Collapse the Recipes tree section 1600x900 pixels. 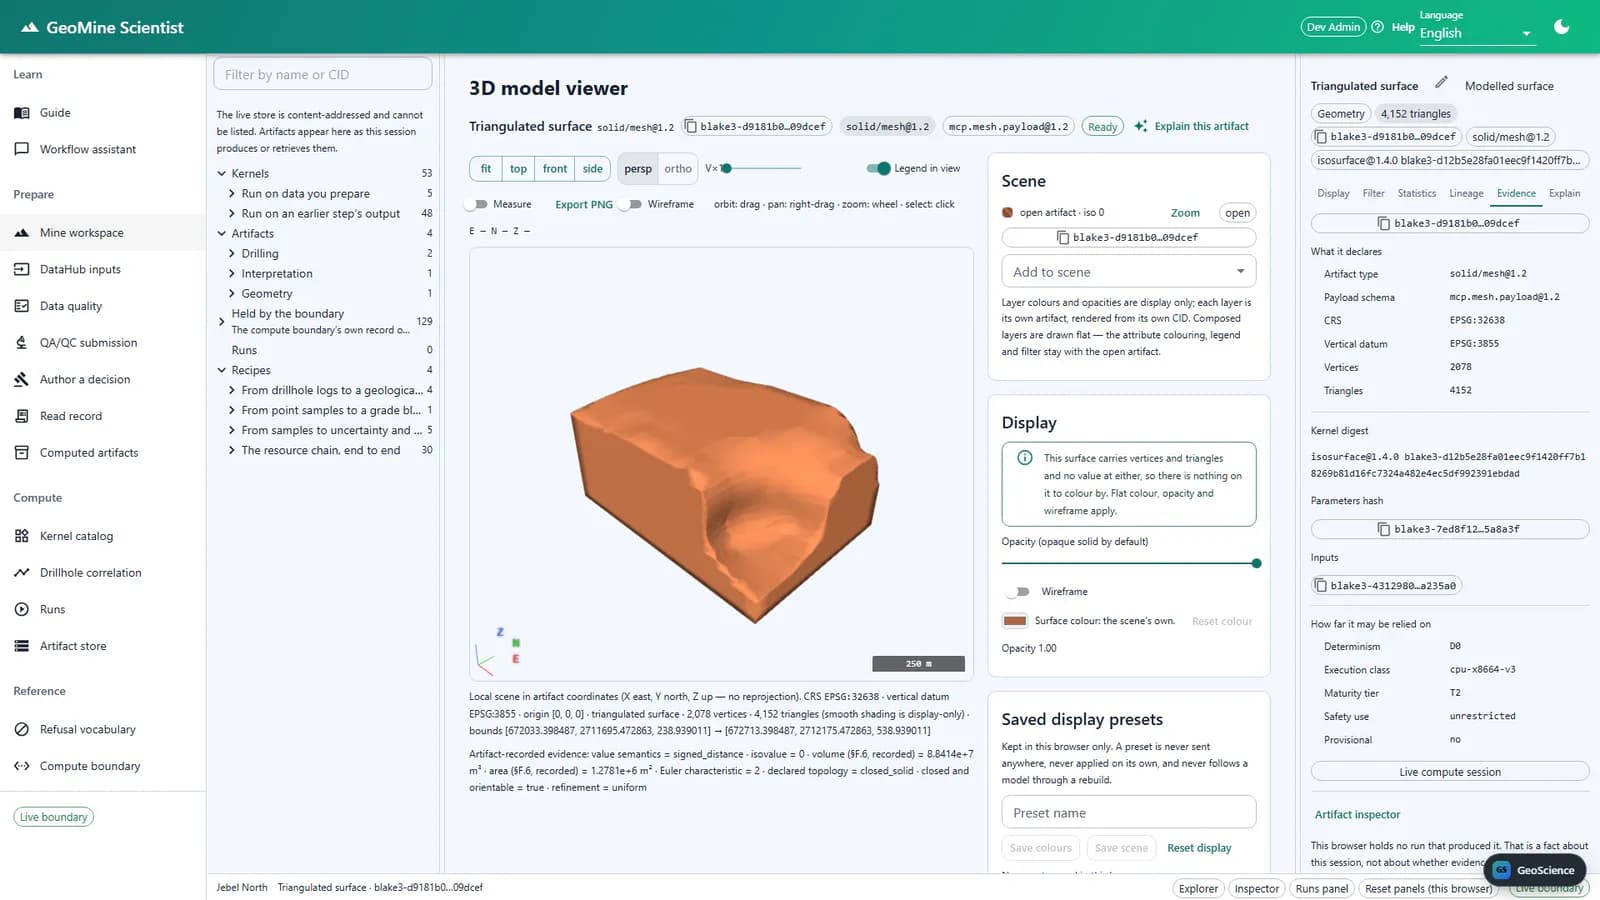222,370
